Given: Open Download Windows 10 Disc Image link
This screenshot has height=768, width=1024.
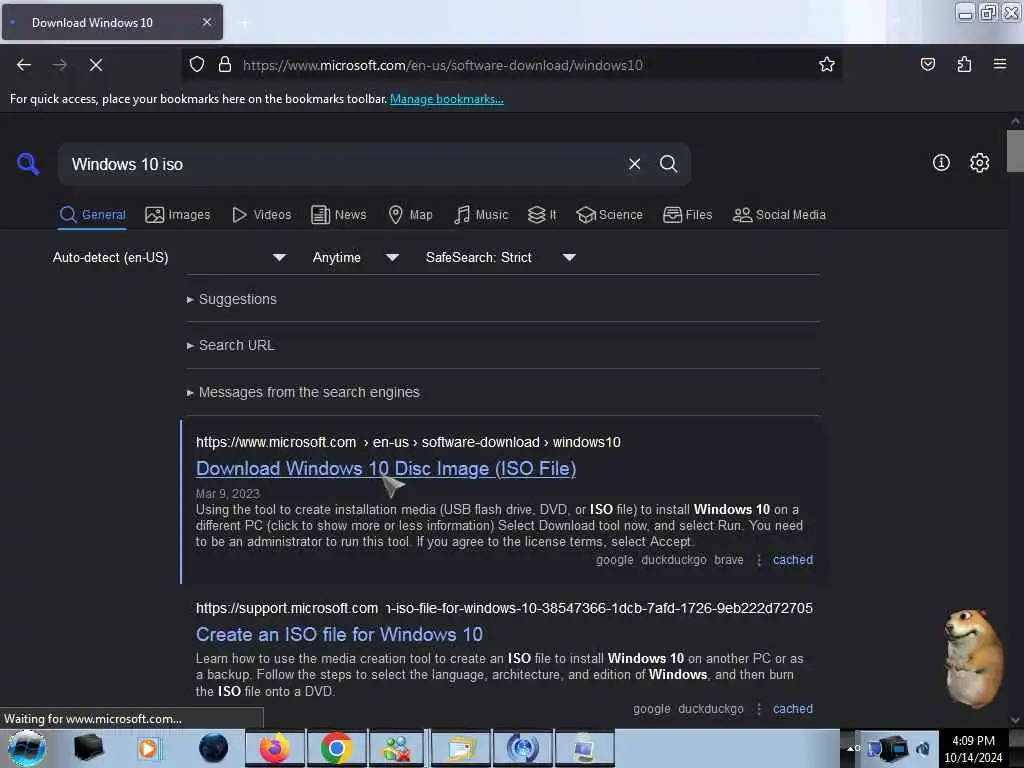Looking at the screenshot, I should pyautogui.click(x=386, y=468).
